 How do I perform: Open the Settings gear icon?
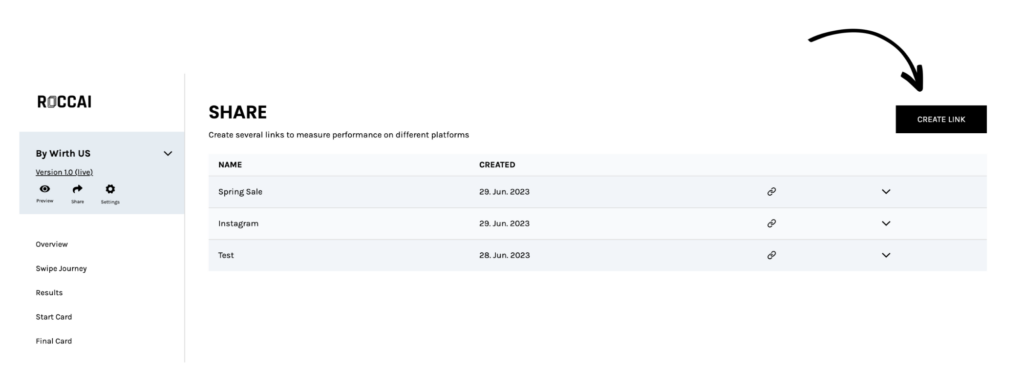pyautogui.click(x=110, y=189)
